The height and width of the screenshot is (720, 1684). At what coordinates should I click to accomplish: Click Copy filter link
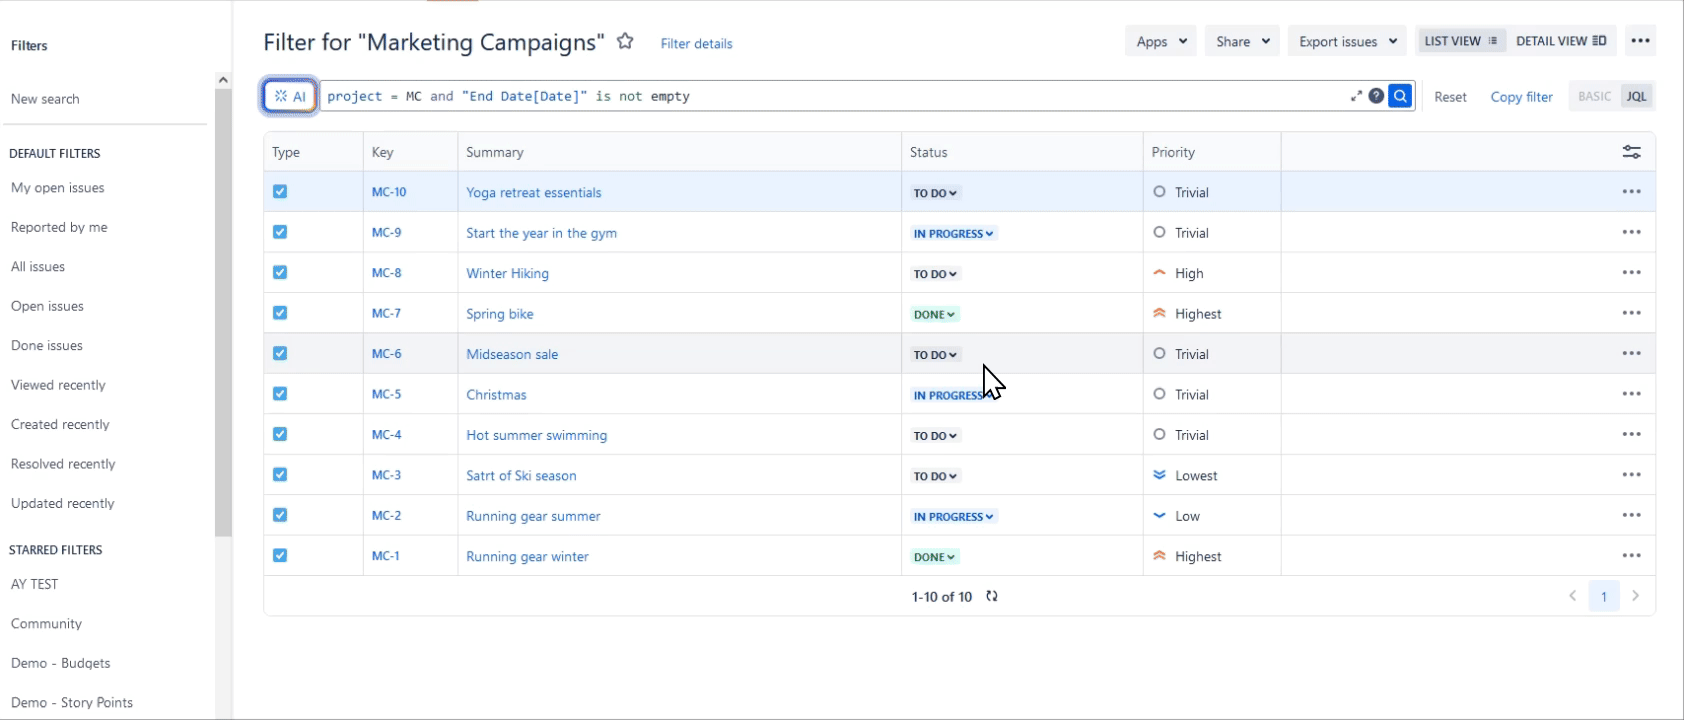pos(1521,97)
